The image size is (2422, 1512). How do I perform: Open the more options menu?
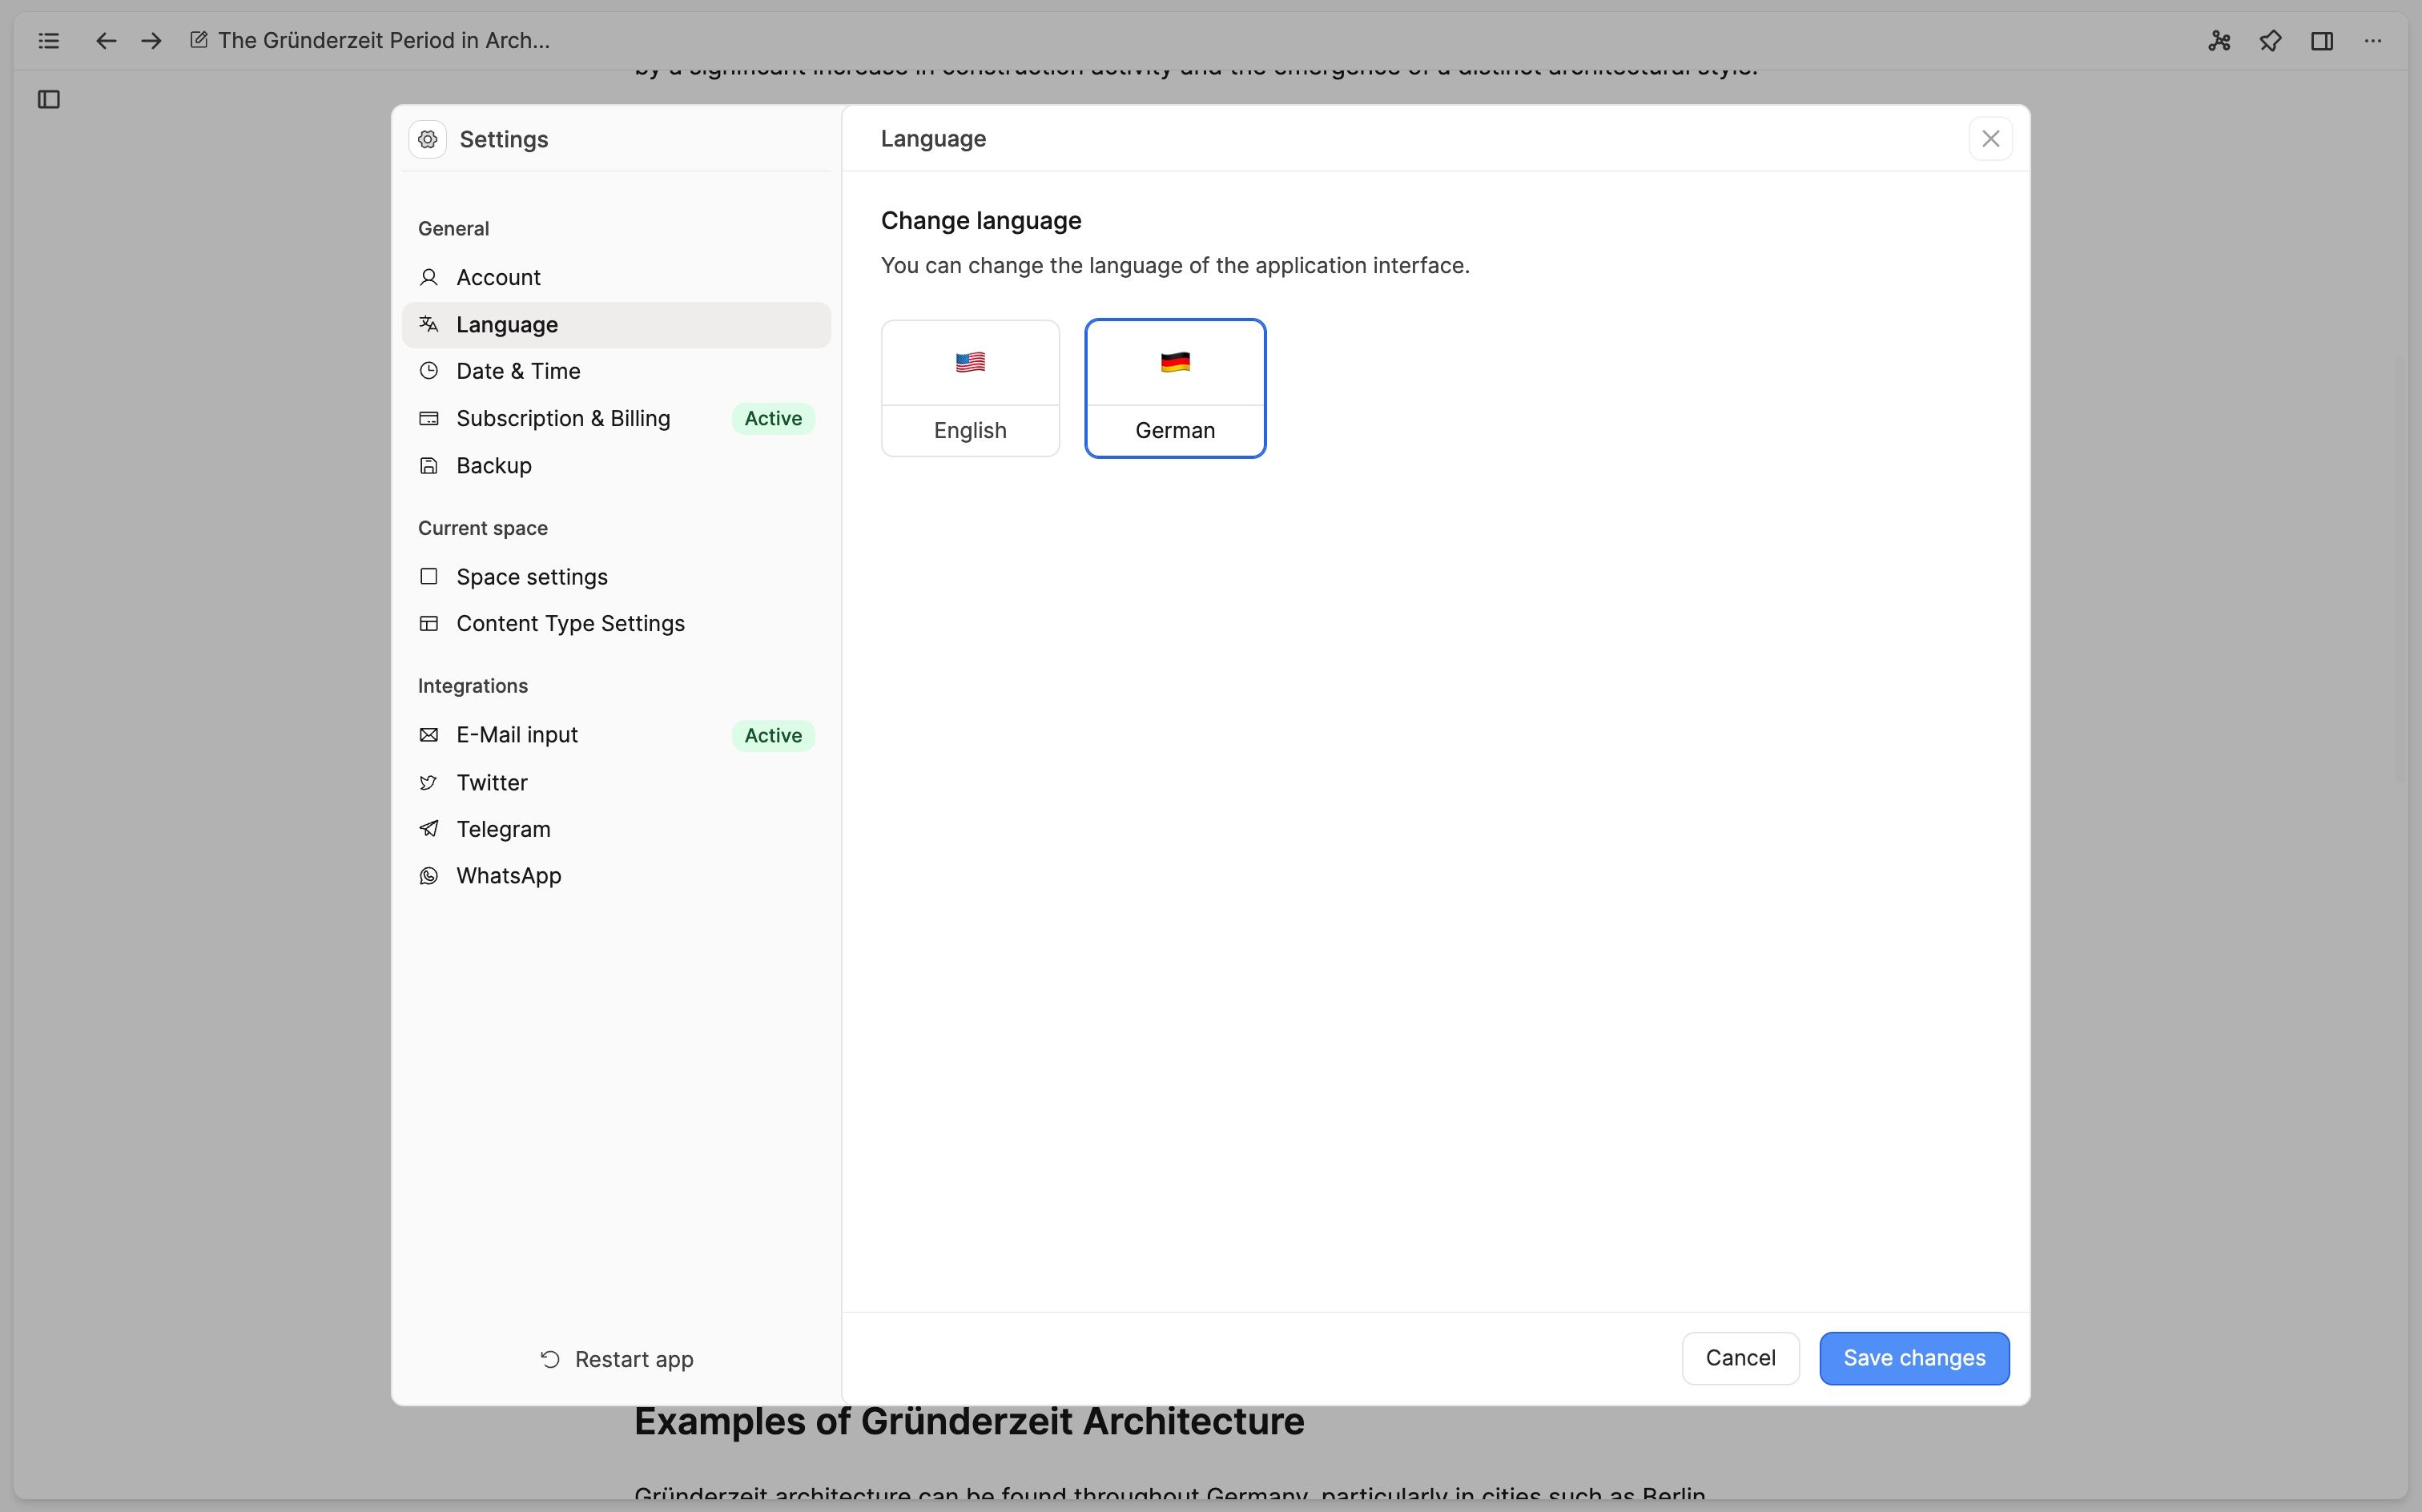(2374, 41)
